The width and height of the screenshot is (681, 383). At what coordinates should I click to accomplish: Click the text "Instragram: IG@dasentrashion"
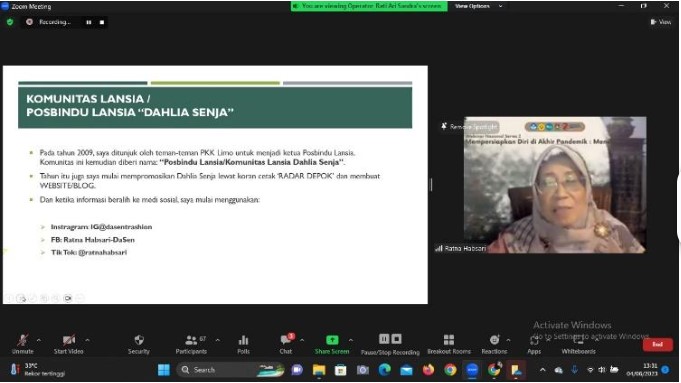click(x=101, y=227)
